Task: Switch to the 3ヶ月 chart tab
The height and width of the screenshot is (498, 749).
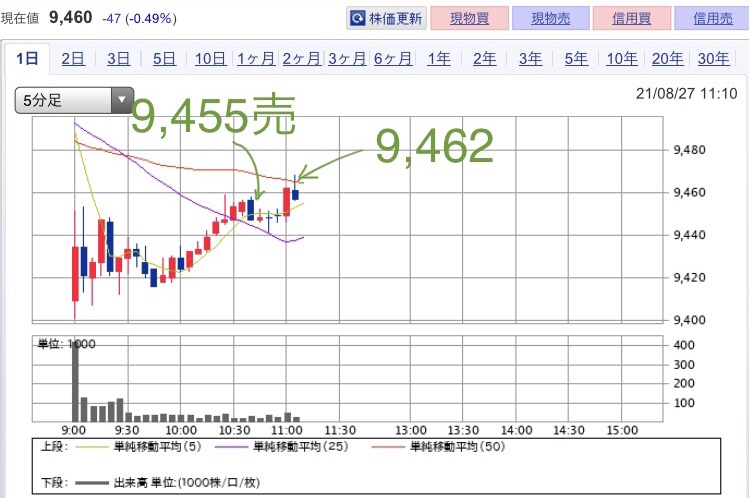Action: click(347, 59)
